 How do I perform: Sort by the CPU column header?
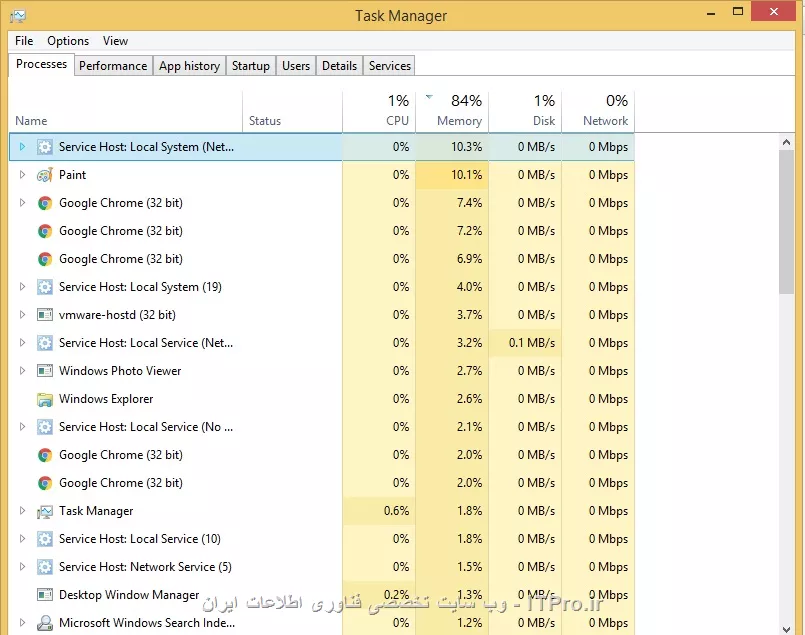379,111
